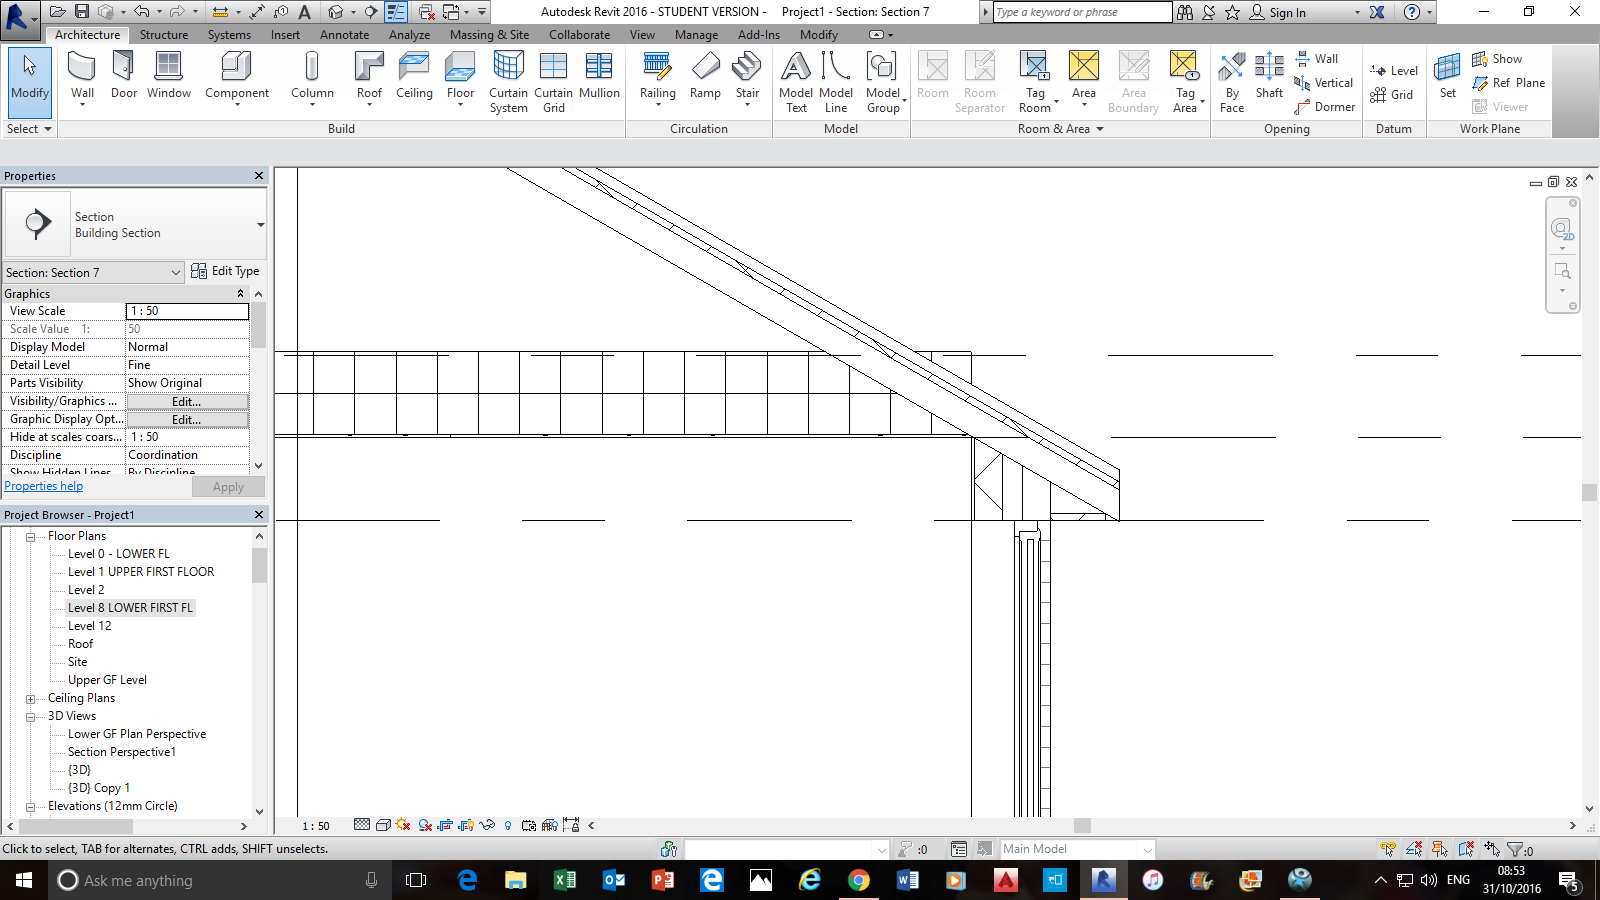Click the Save icon in the quick access toolbar
Screen dimensions: 1600x900
coord(82,12)
